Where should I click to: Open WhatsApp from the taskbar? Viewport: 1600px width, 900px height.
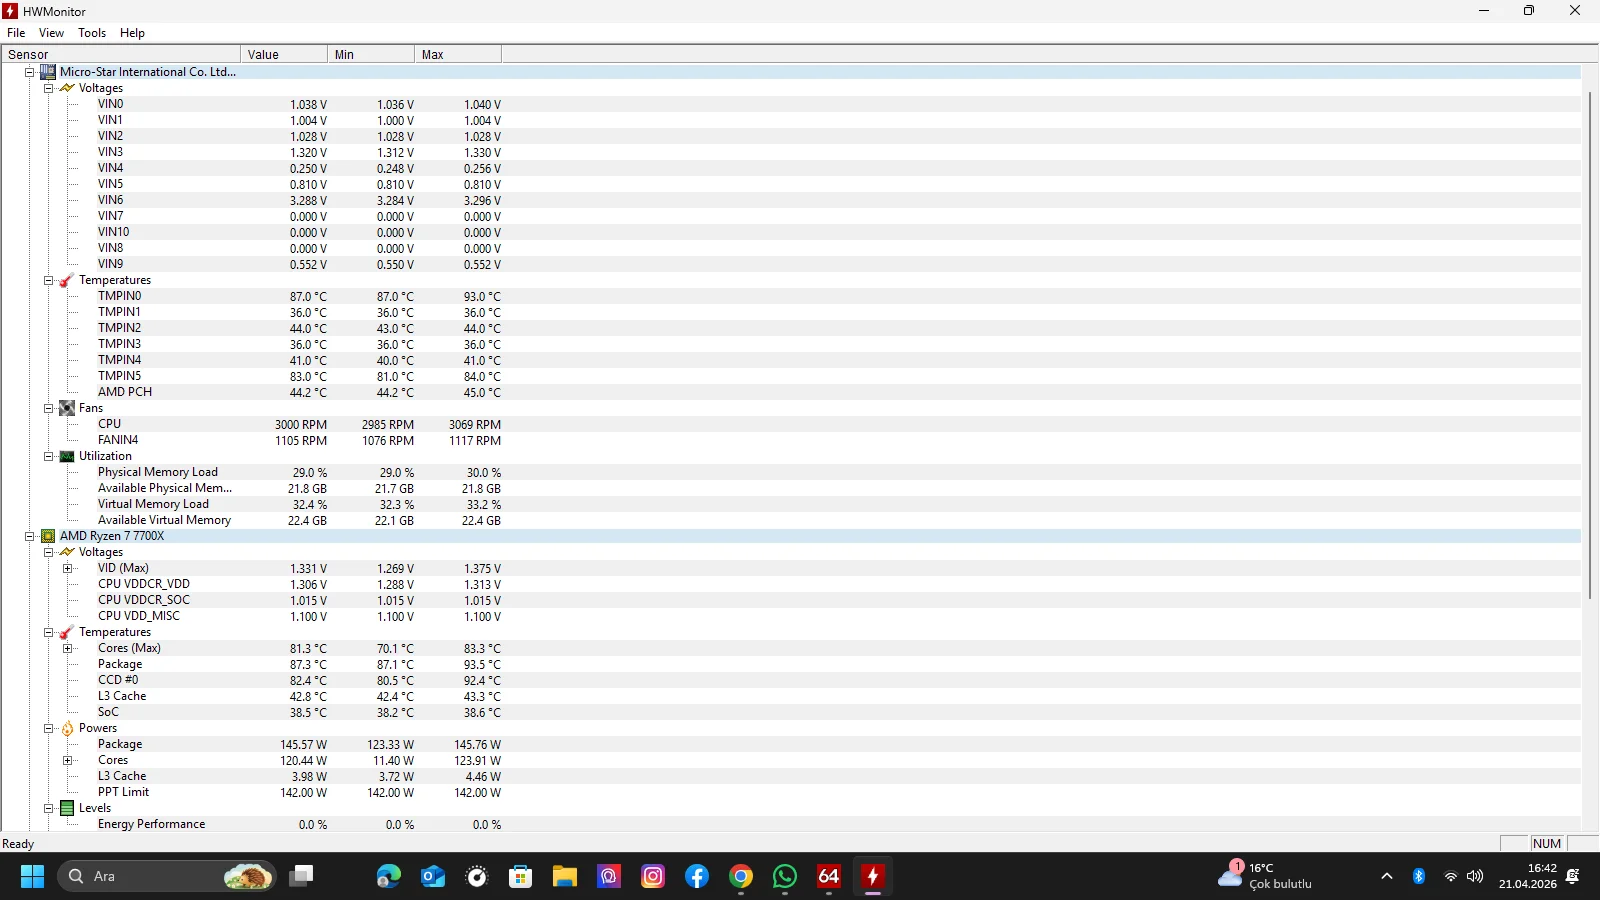tap(785, 876)
